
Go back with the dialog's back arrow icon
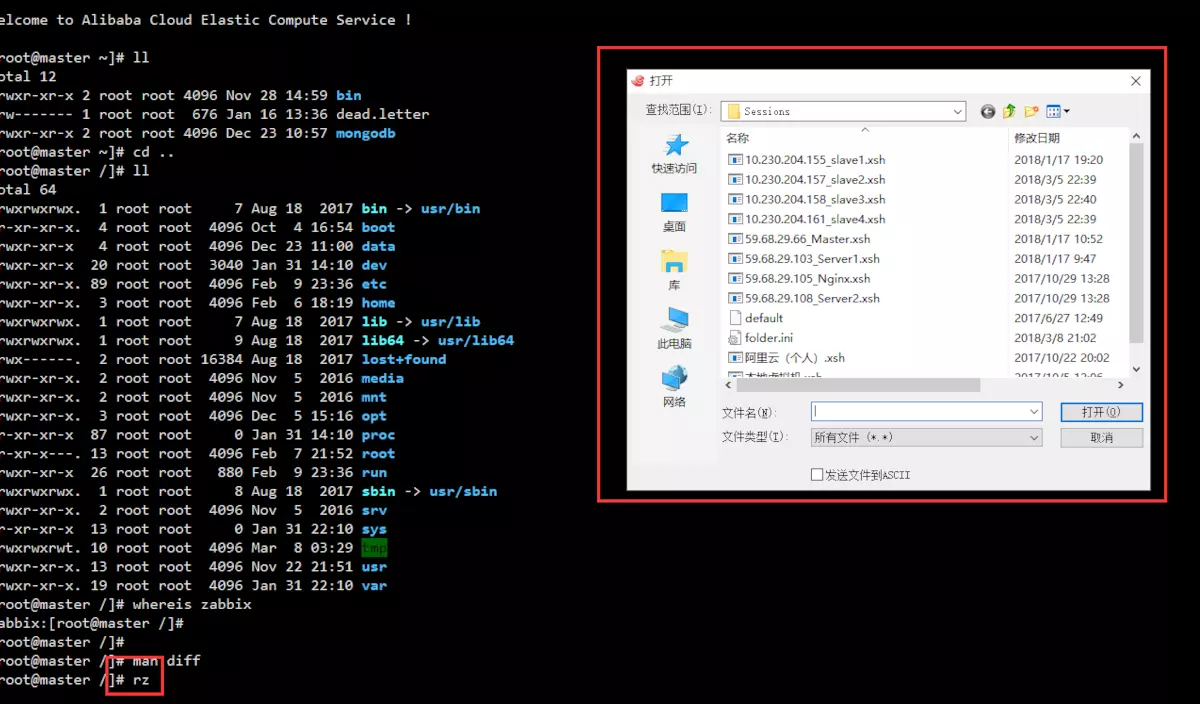[x=988, y=111]
